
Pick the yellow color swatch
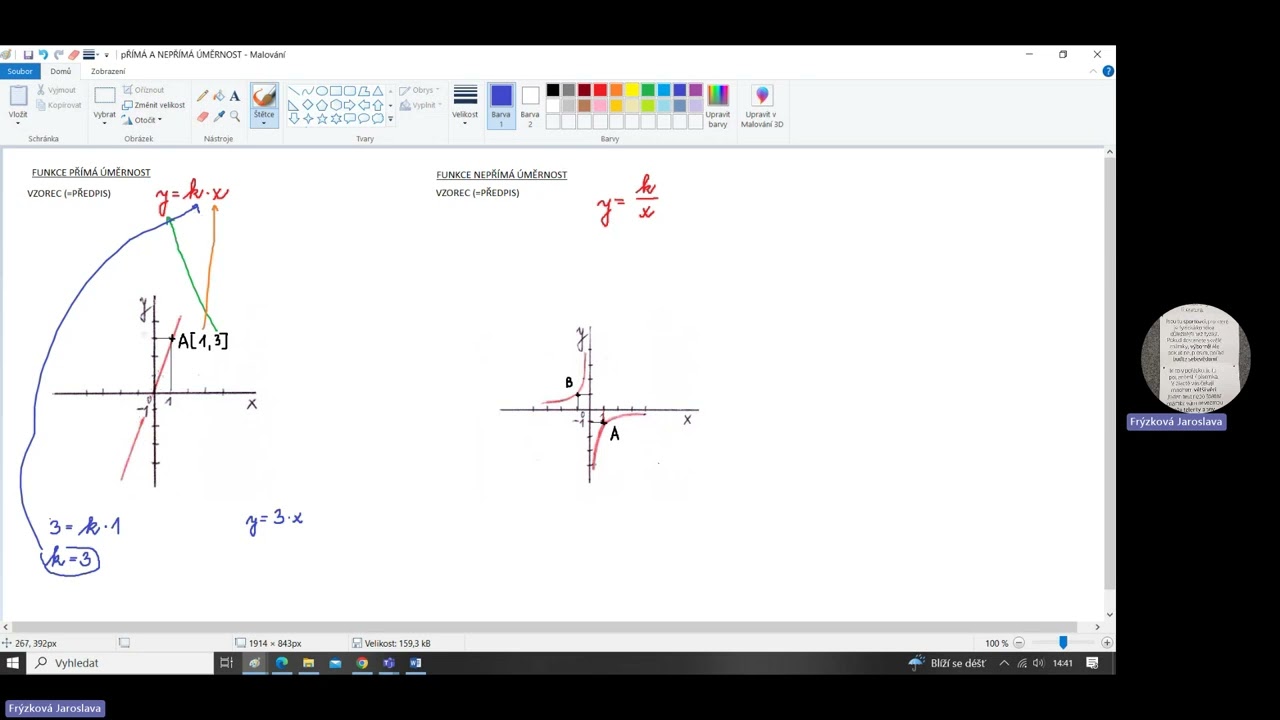(x=632, y=90)
